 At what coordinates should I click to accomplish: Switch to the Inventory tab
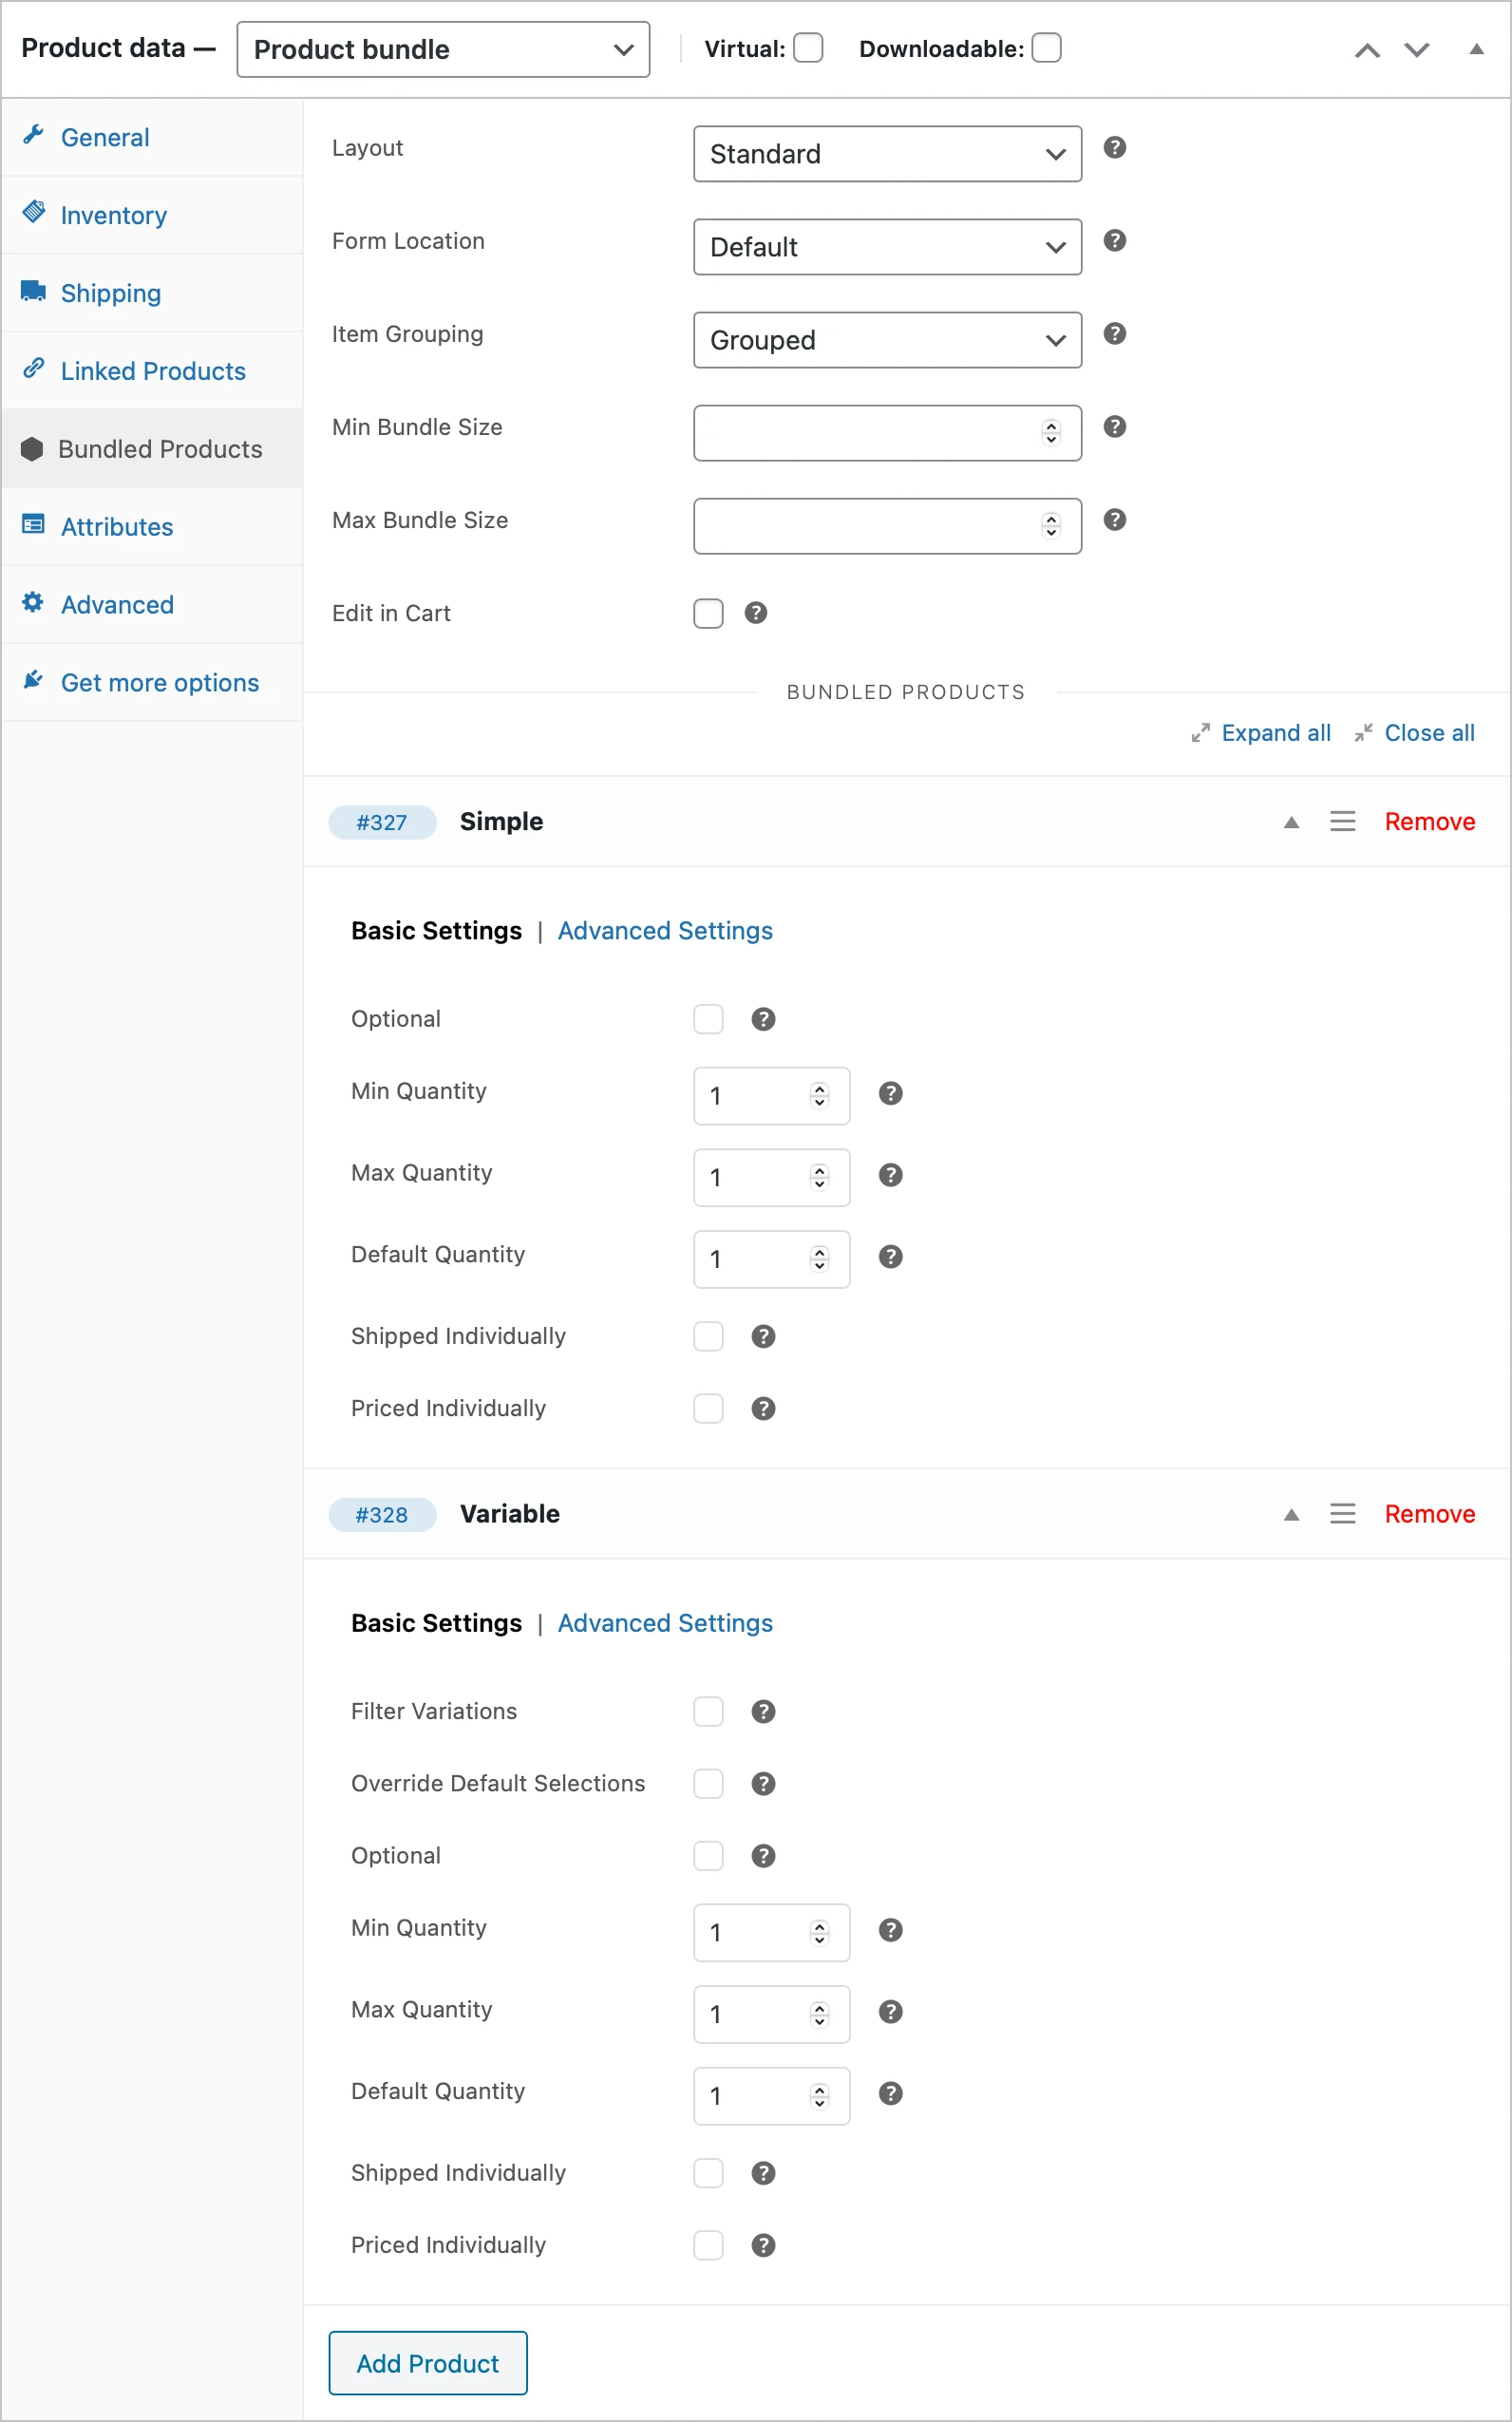coord(113,215)
